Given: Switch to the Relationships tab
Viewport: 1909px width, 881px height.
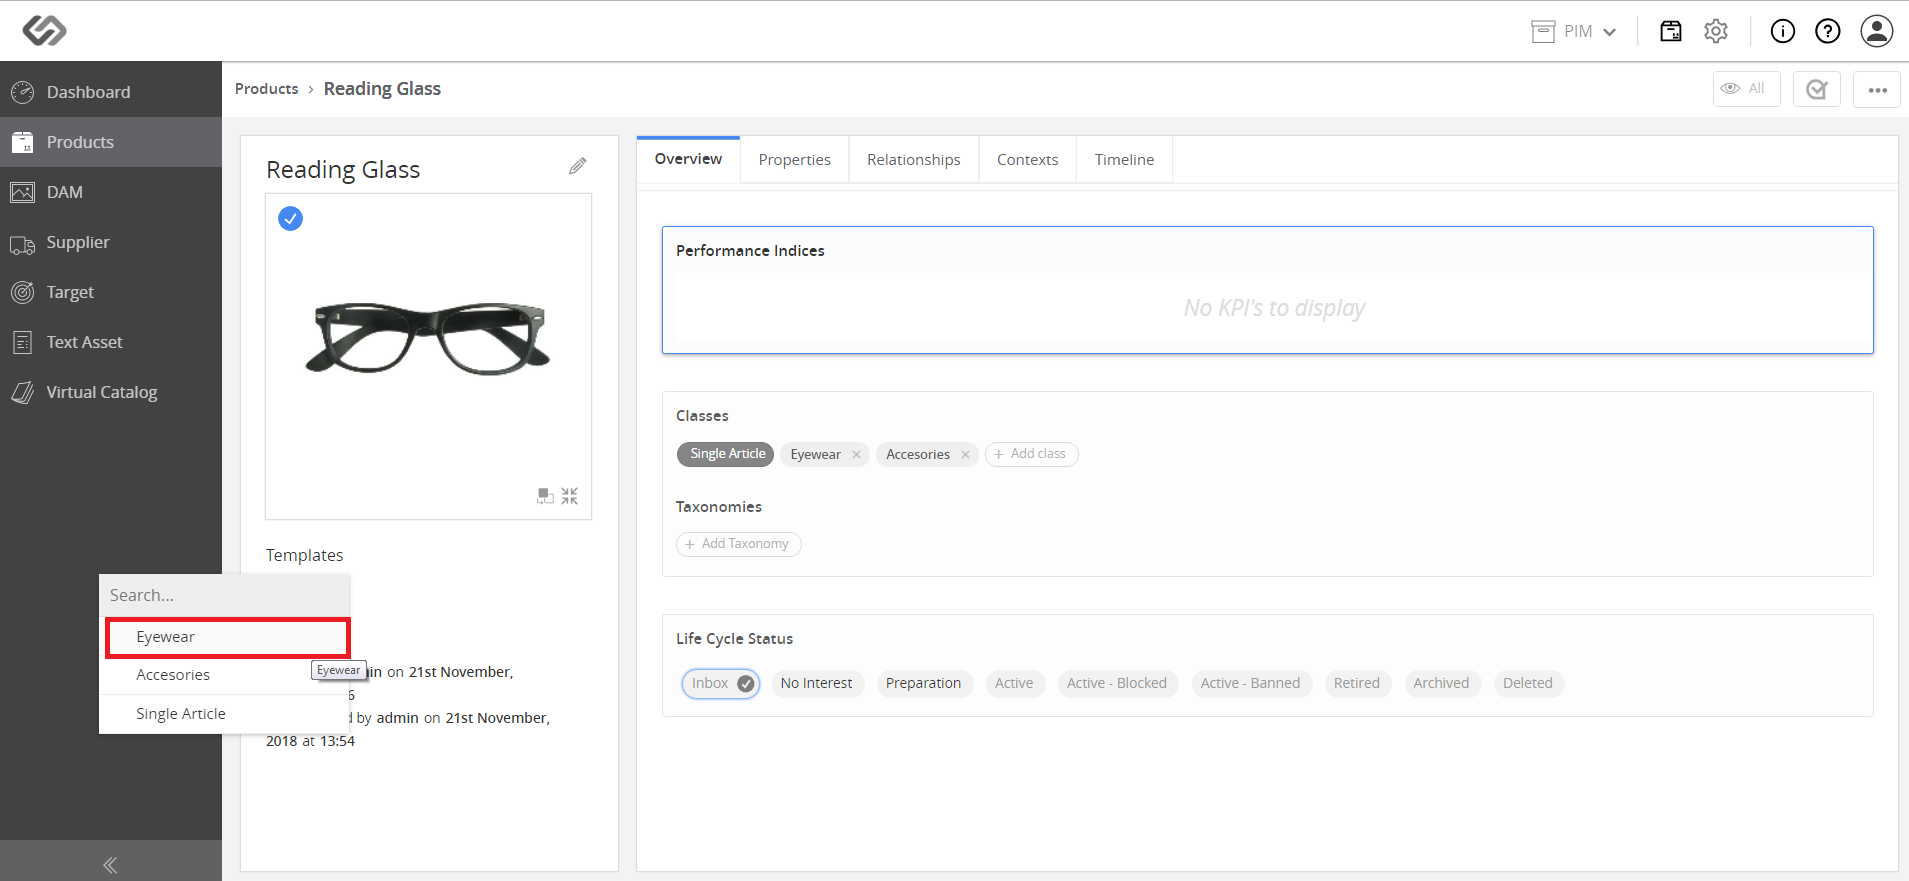Looking at the screenshot, I should [x=913, y=160].
